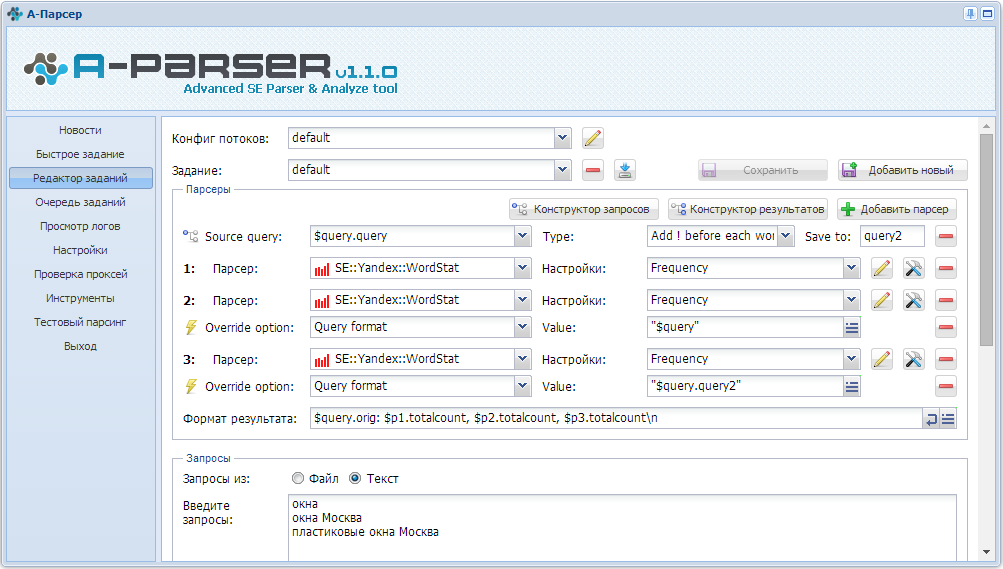The height and width of the screenshot is (569, 1003).
Task: Edit settings pencil for parser 2
Action: (x=881, y=300)
